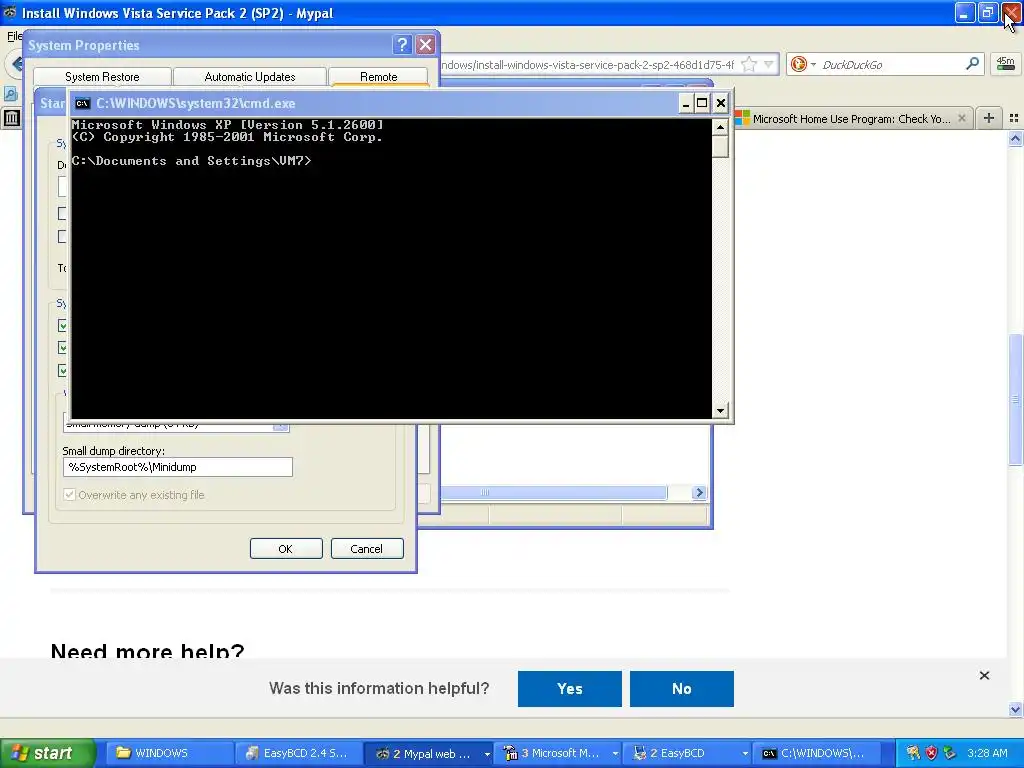Image resolution: width=1024 pixels, height=768 pixels.
Task: Click the command prompt scrollbar up arrow
Action: coord(720,127)
